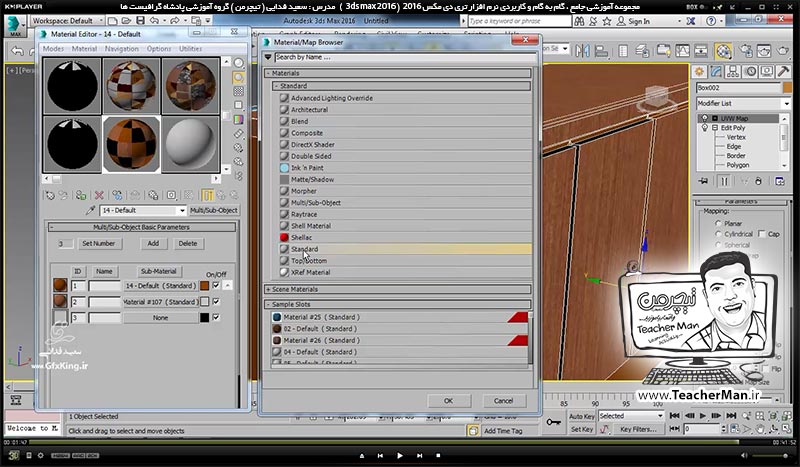
Task: Click Put to Library icon
Action: (153, 195)
